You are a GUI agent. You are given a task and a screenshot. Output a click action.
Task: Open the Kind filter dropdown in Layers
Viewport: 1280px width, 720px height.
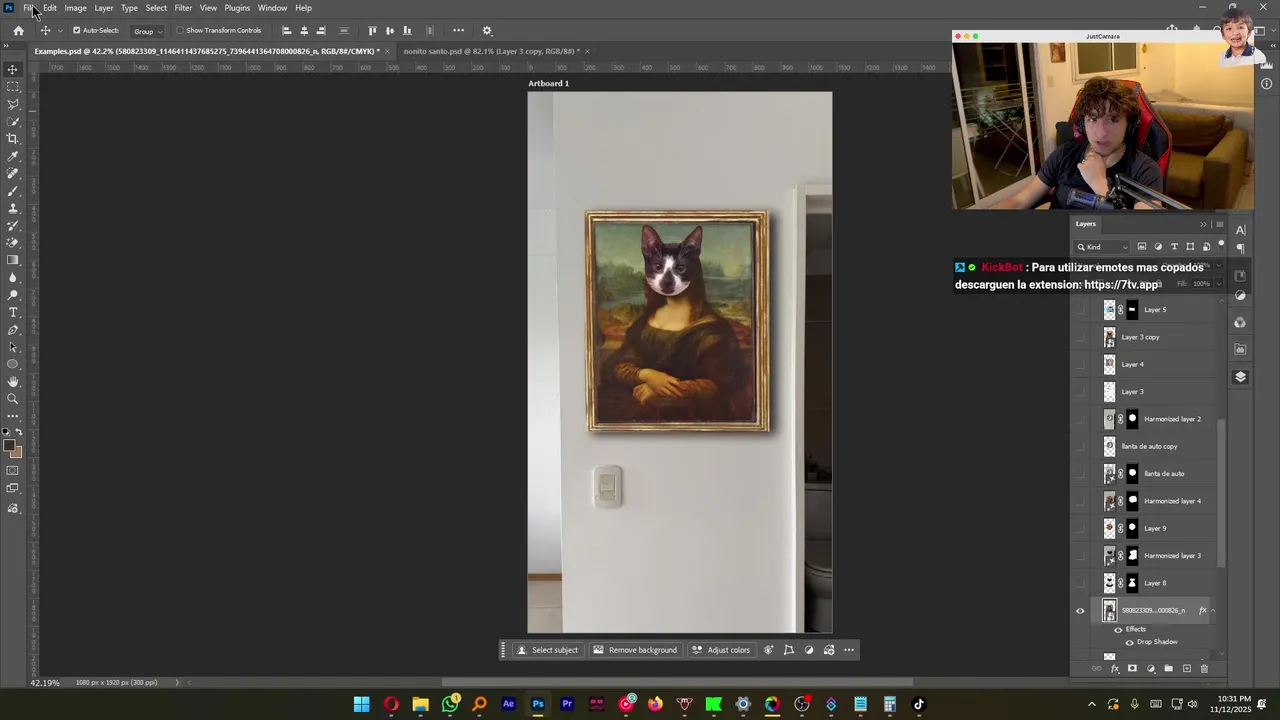pyautogui.click(x=1102, y=247)
